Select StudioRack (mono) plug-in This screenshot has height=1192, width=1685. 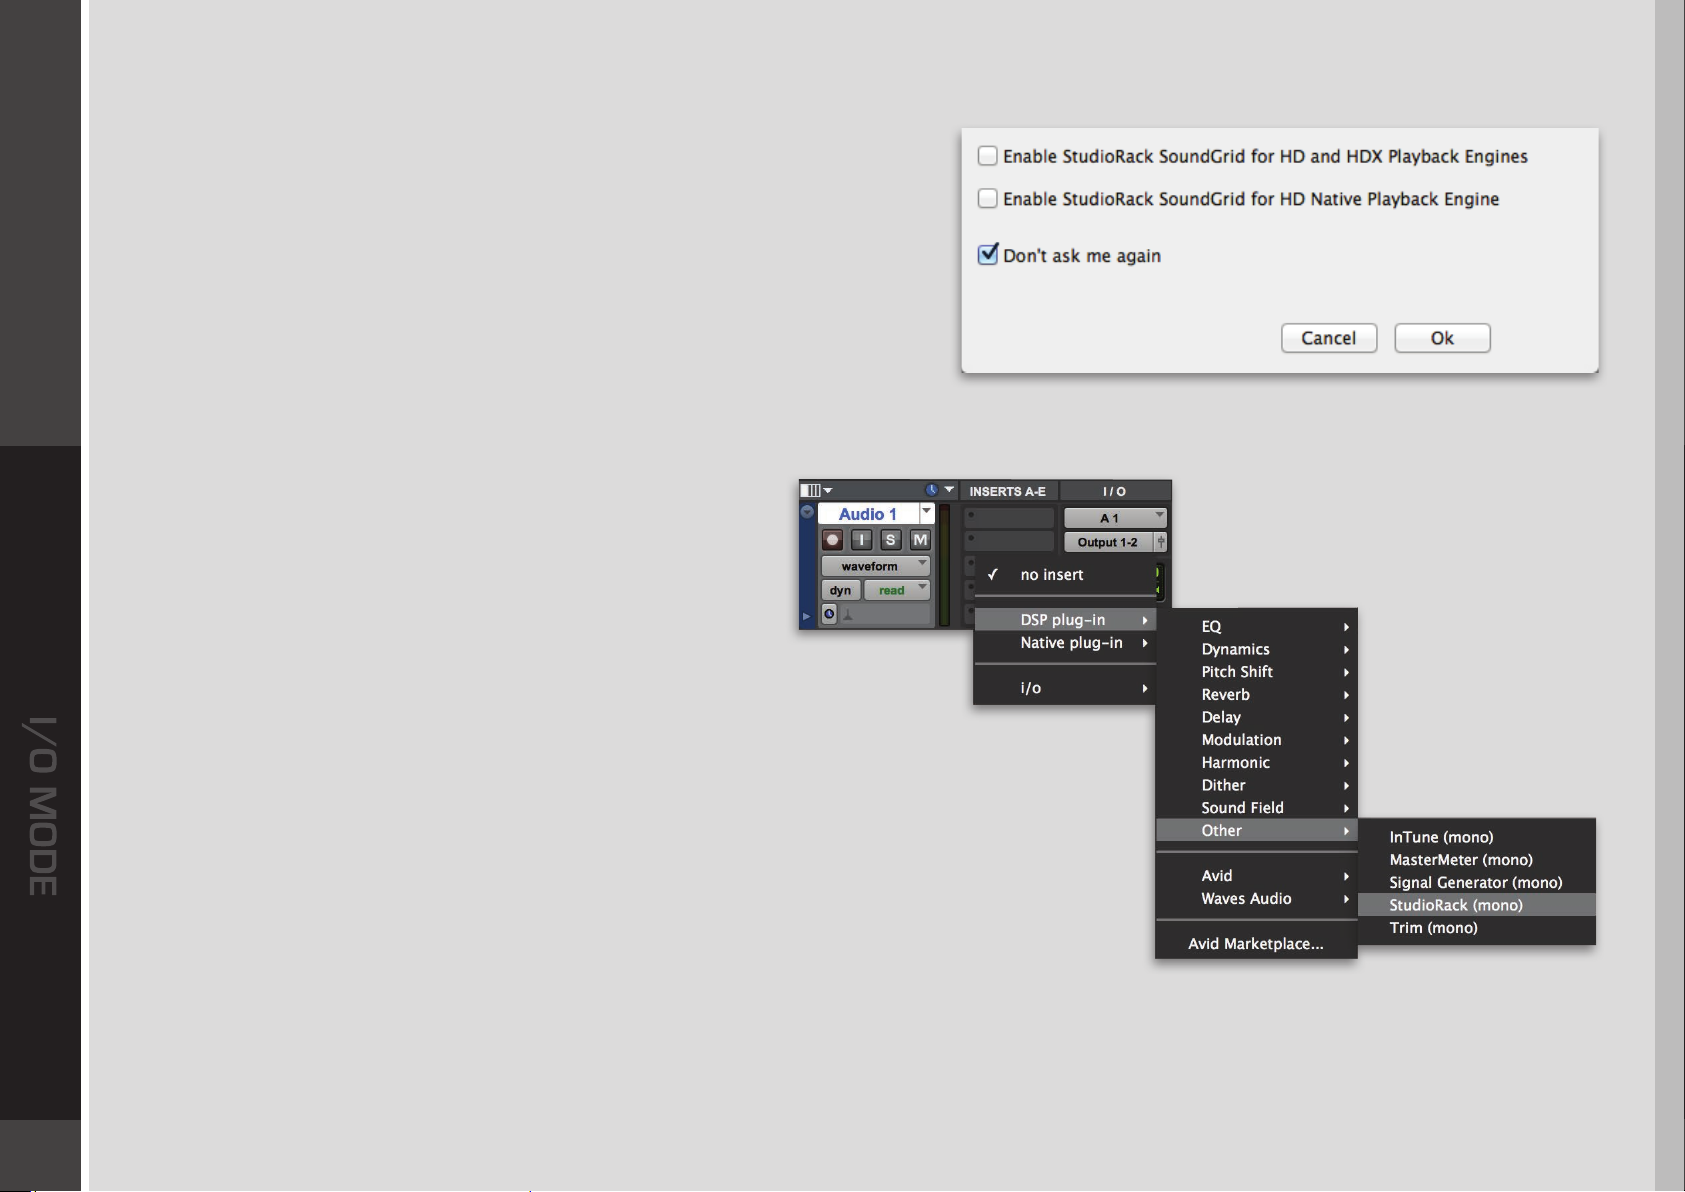tap(1477, 905)
